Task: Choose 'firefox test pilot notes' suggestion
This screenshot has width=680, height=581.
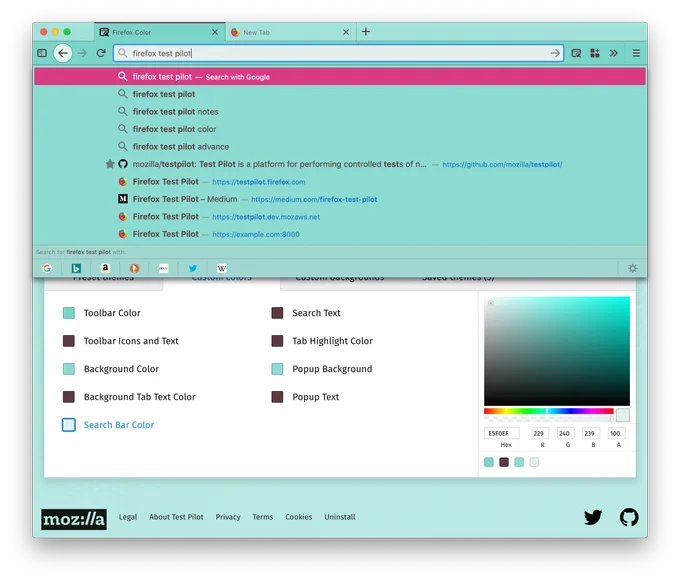Action: pos(340,111)
